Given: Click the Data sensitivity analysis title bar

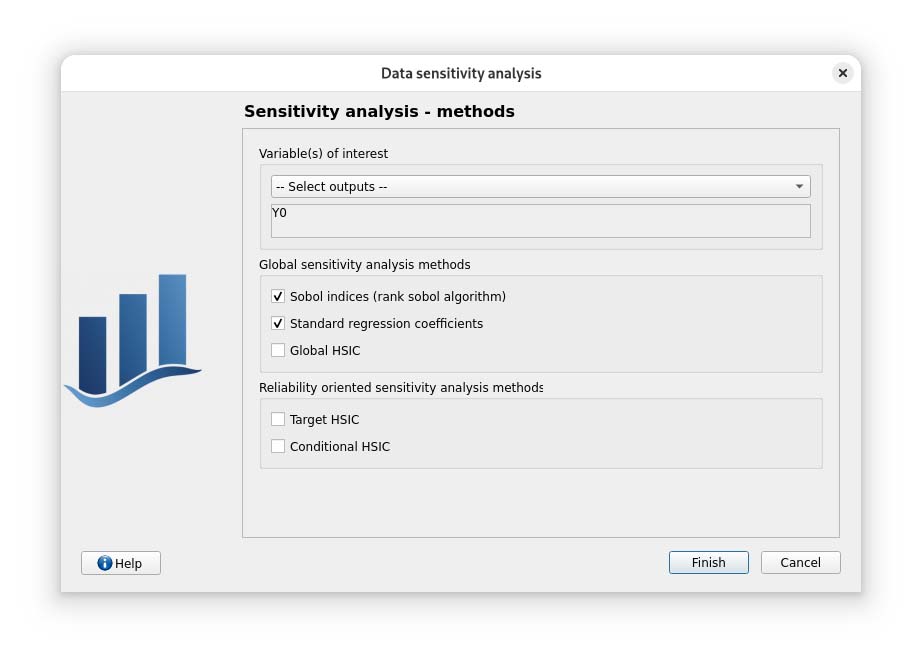Looking at the screenshot, I should (x=461, y=73).
